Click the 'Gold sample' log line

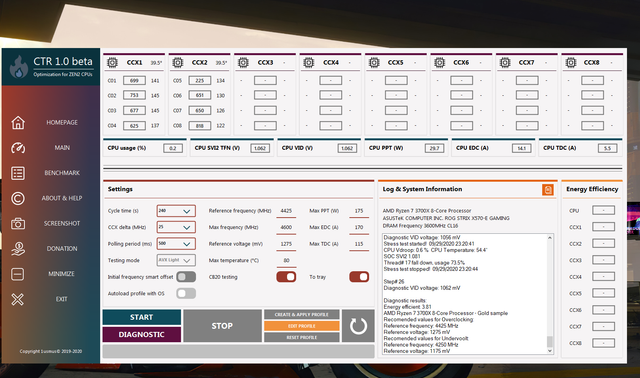(446, 313)
